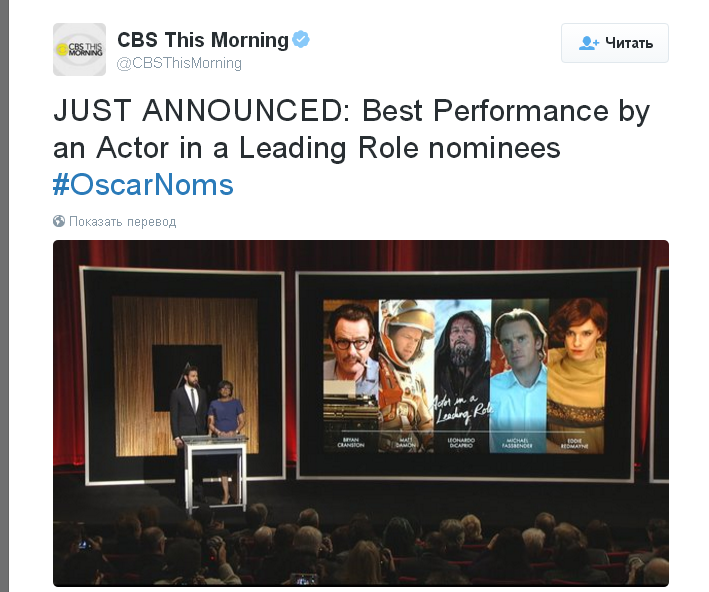
Task: Click the MATT DAMON name caption
Action: point(406,439)
